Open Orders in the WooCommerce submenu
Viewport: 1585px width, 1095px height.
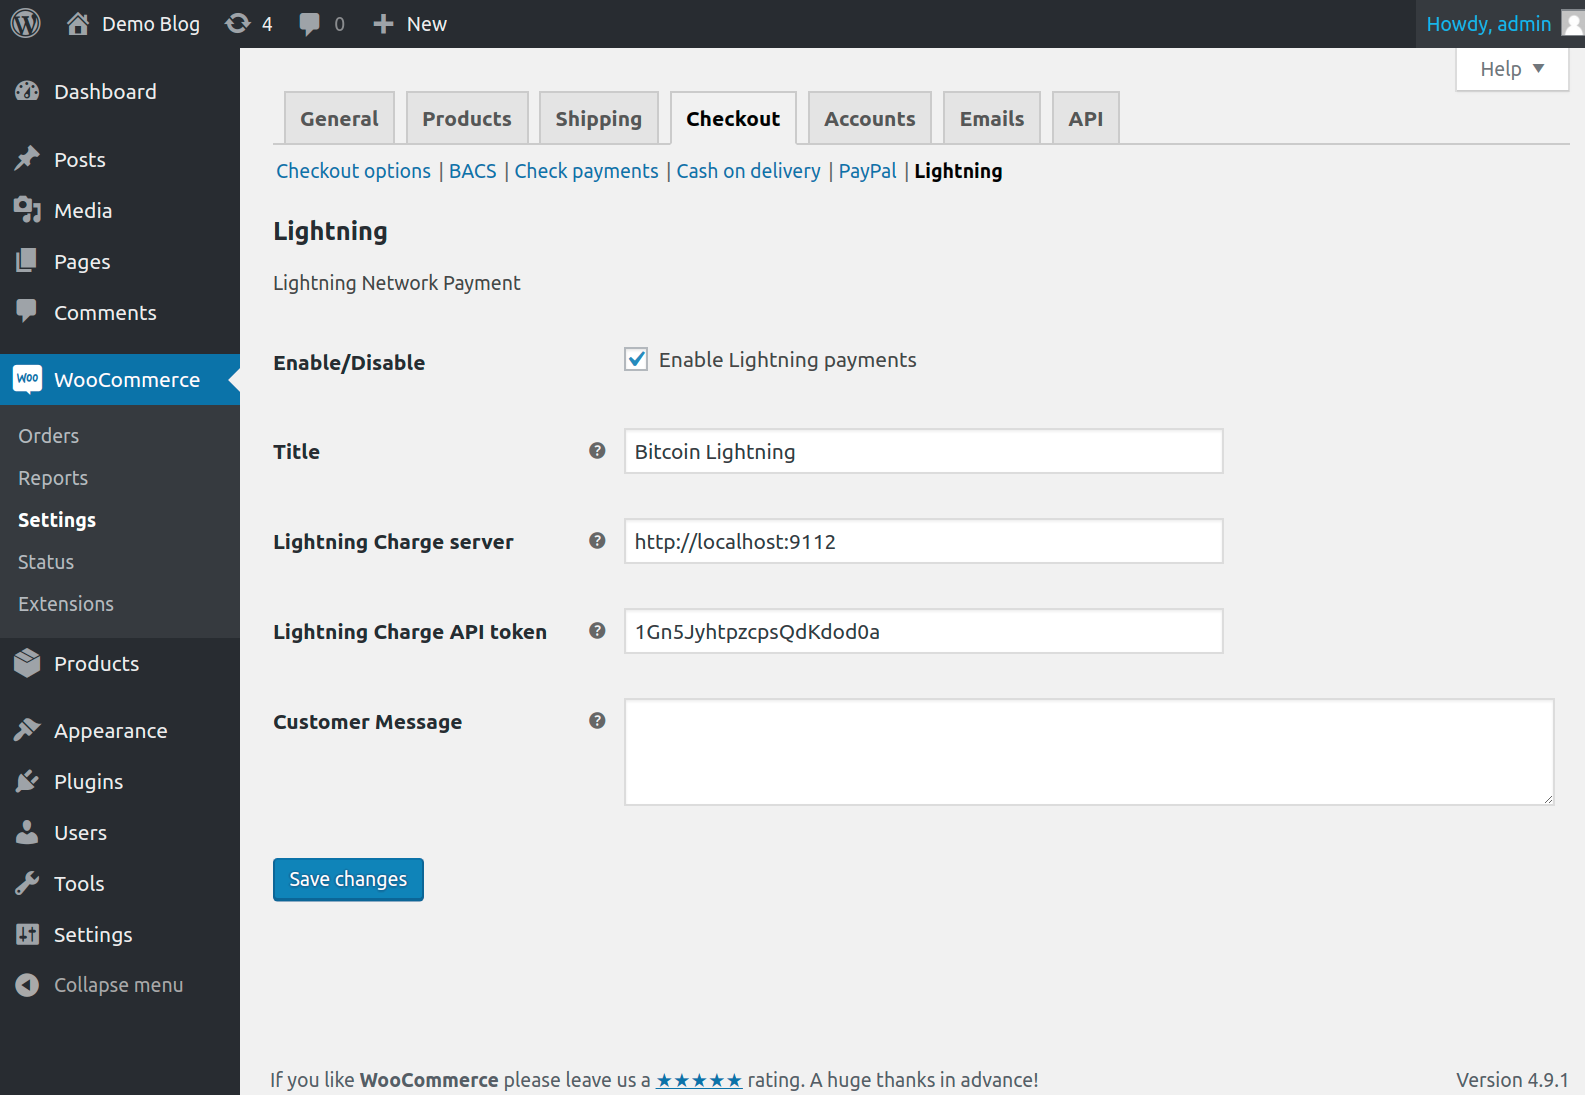[x=48, y=436]
